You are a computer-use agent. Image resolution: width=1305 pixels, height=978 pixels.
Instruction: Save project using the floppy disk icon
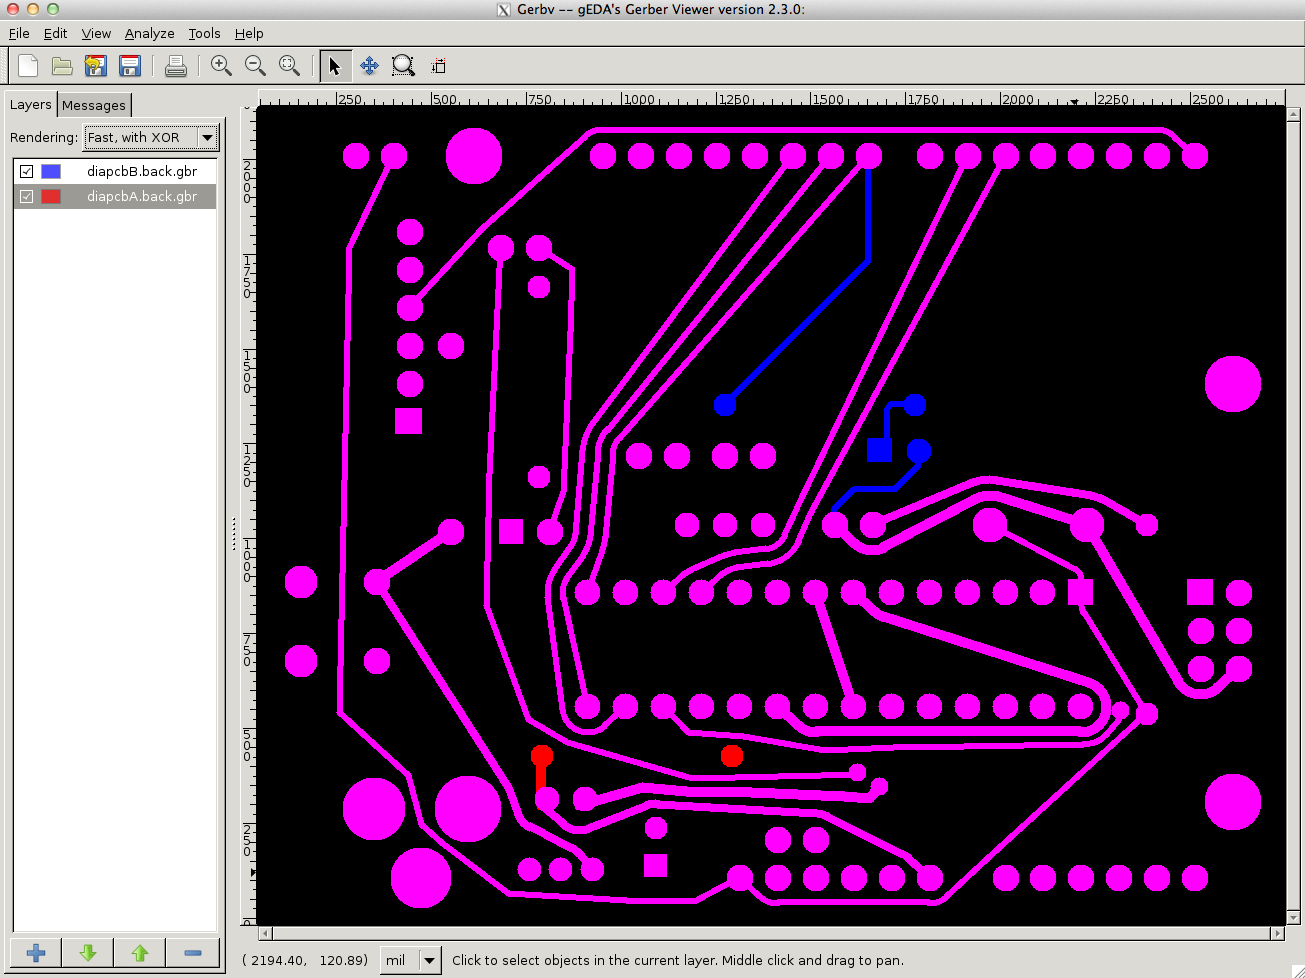130,66
